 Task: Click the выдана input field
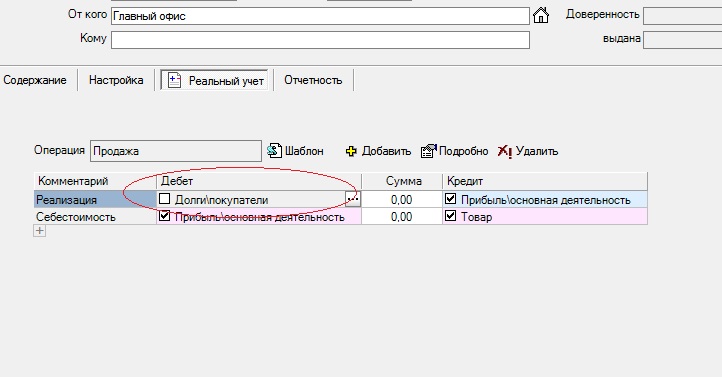(682, 40)
